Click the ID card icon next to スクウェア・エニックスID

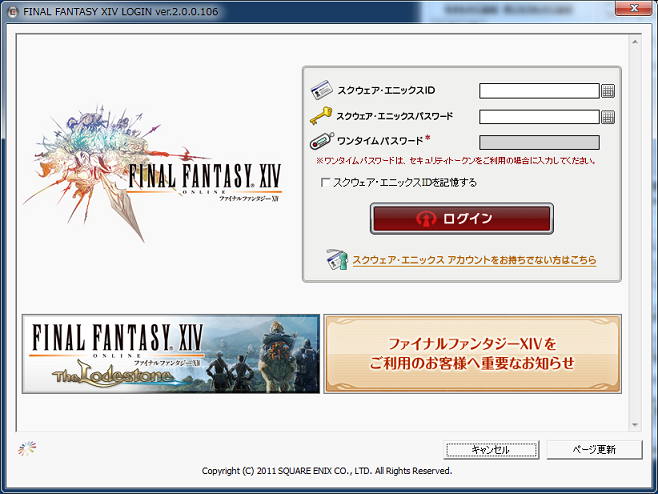pyautogui.click(x=321, y=90)
